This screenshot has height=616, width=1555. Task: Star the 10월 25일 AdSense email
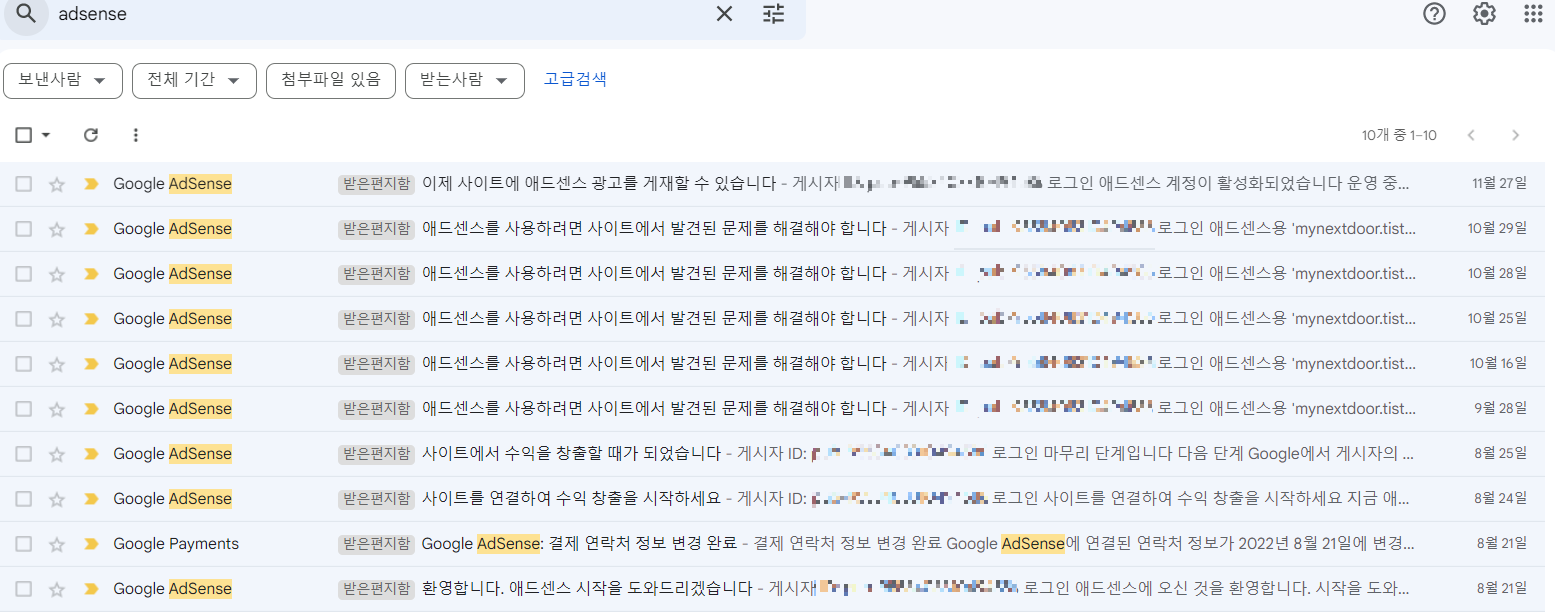57,319
